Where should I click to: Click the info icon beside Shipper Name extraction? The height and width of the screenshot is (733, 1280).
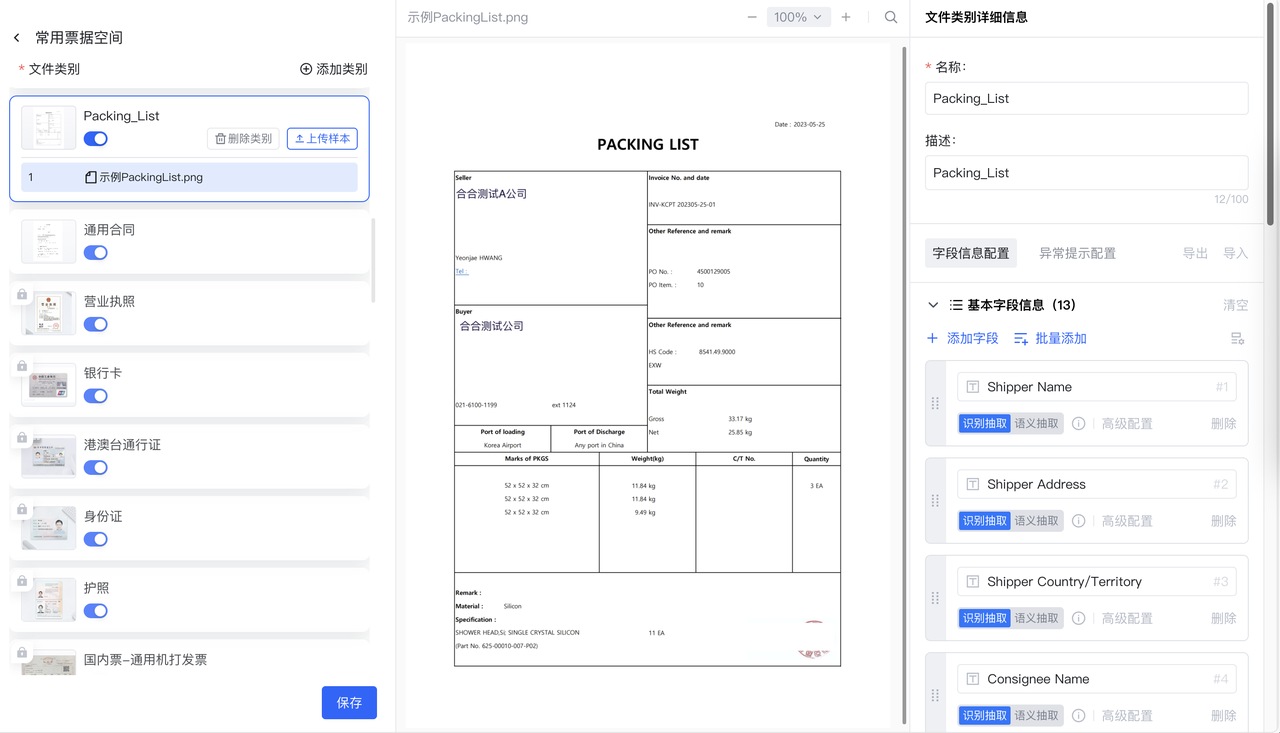point(1077,423)
